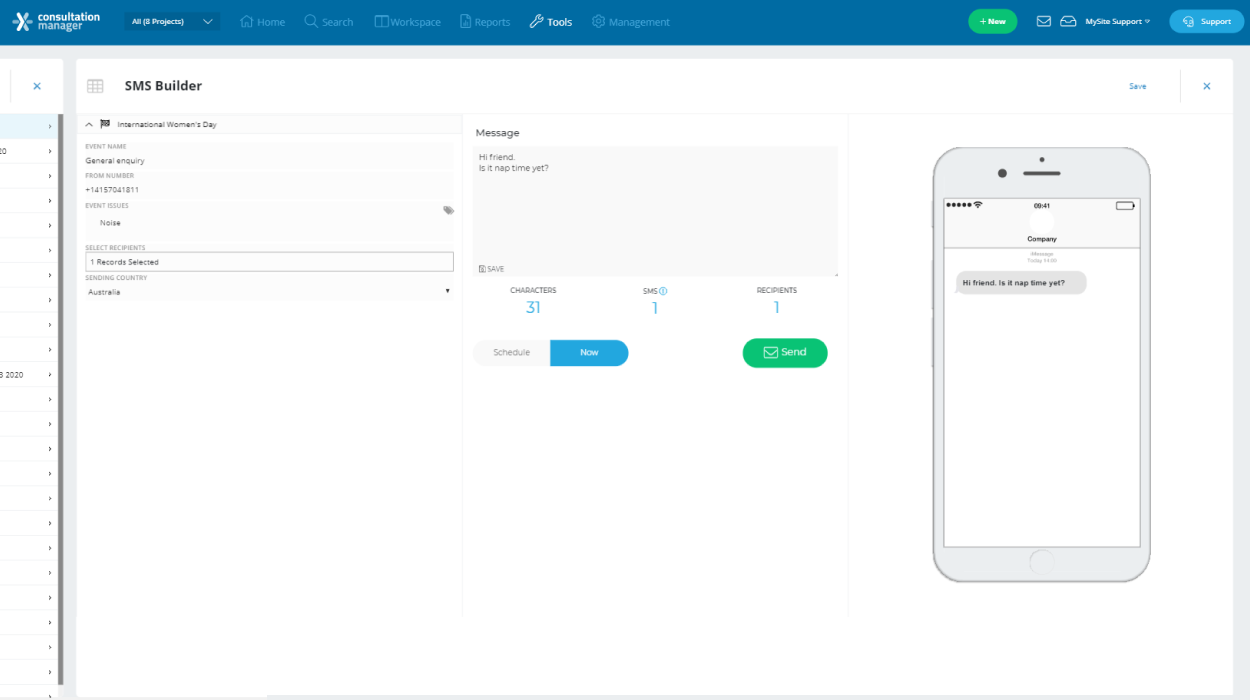Click the From Number field +14157041811
Image resolution: width=1250 pixels, height=700 pixels.
[x=269, y=189]
